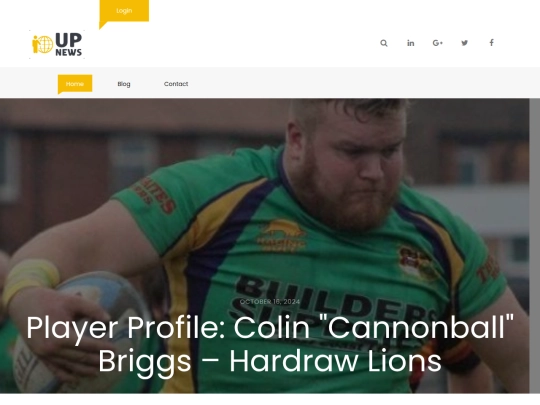
Task: Open the Contact menu item
Action: (x=176, y=84)
